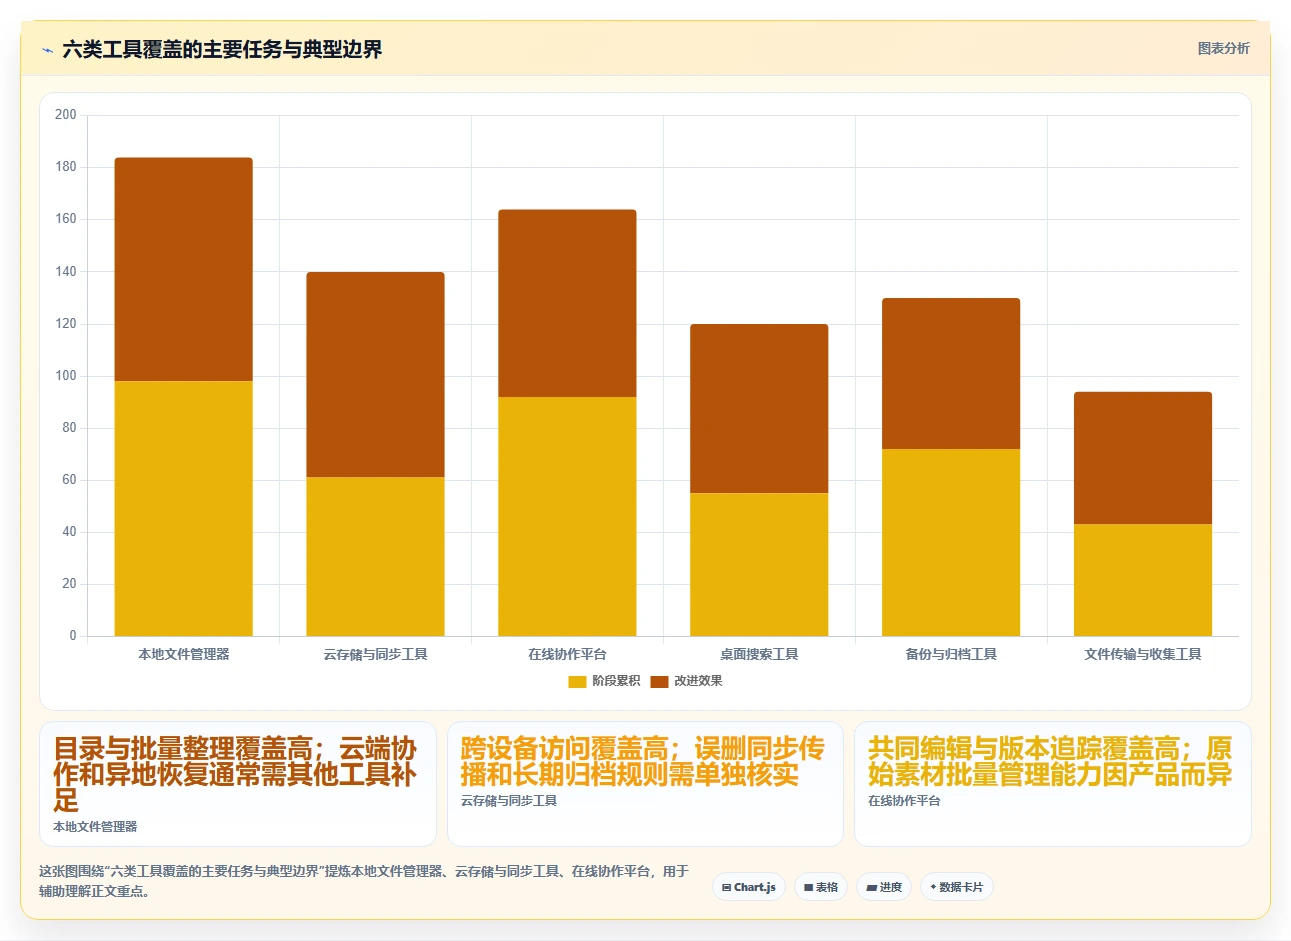Click the summary paragraph starting 这张图围绕
The height and width of the screenshot is (941, 1291).
[x=364, y=881]
